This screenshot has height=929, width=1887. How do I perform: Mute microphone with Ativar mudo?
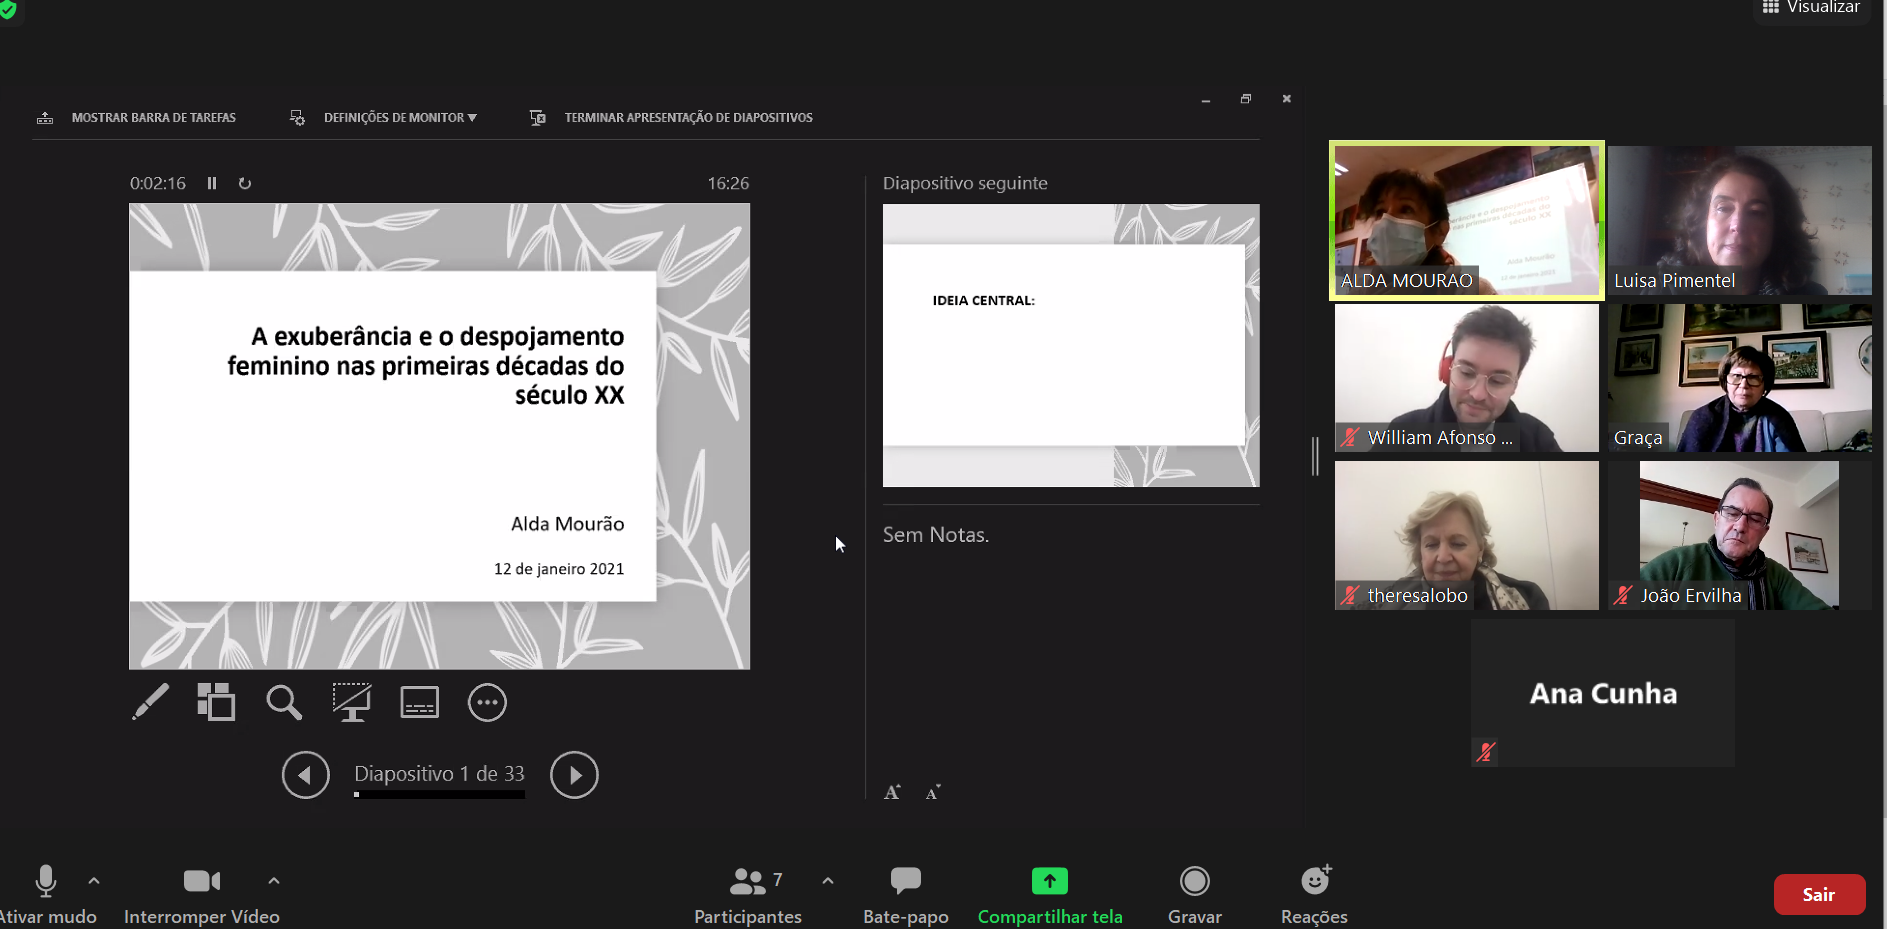pos(46,892)
